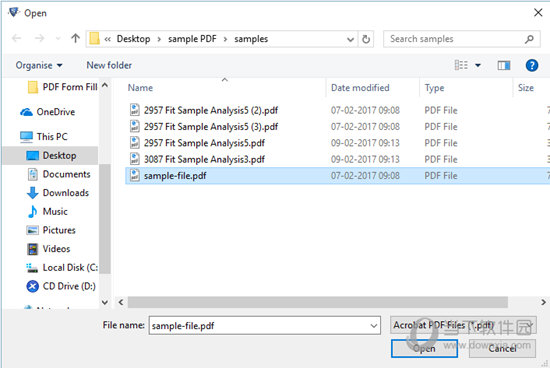Screen dimensions: 550x368
Task: Click the horizontal scrollbar left arrow
Action: click(x=121, y=302)
